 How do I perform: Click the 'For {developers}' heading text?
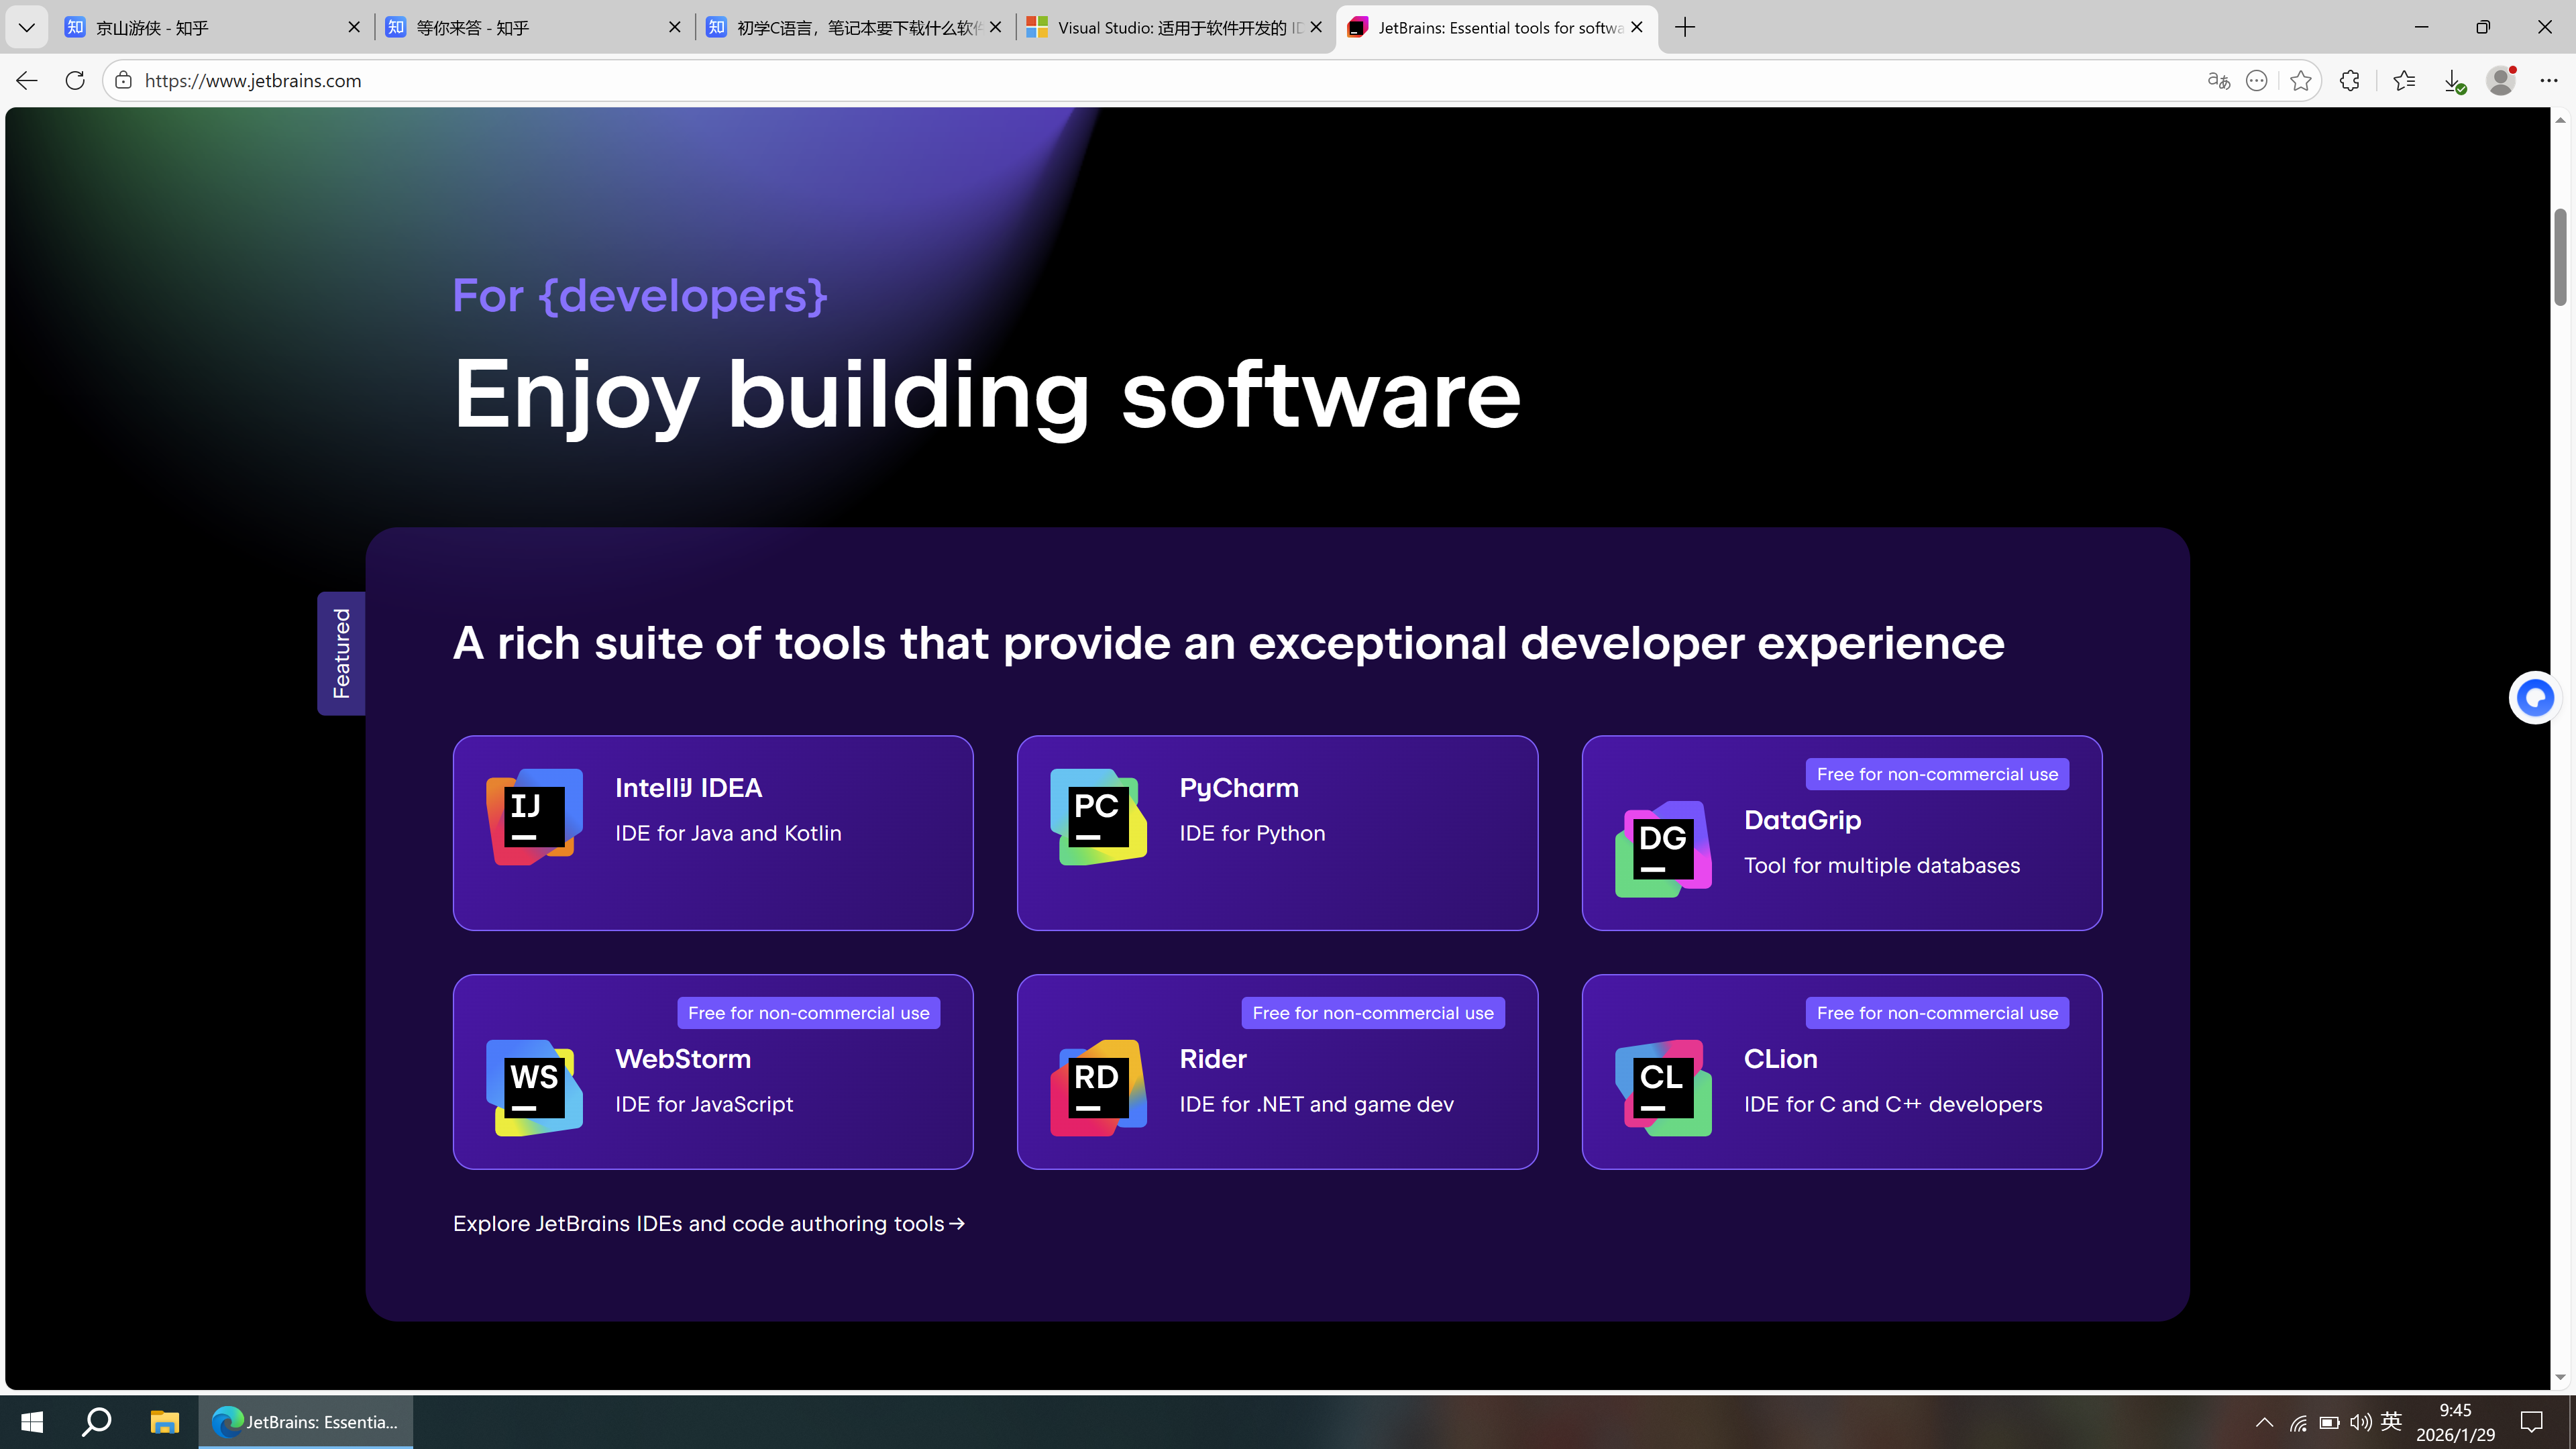point(640,296)
